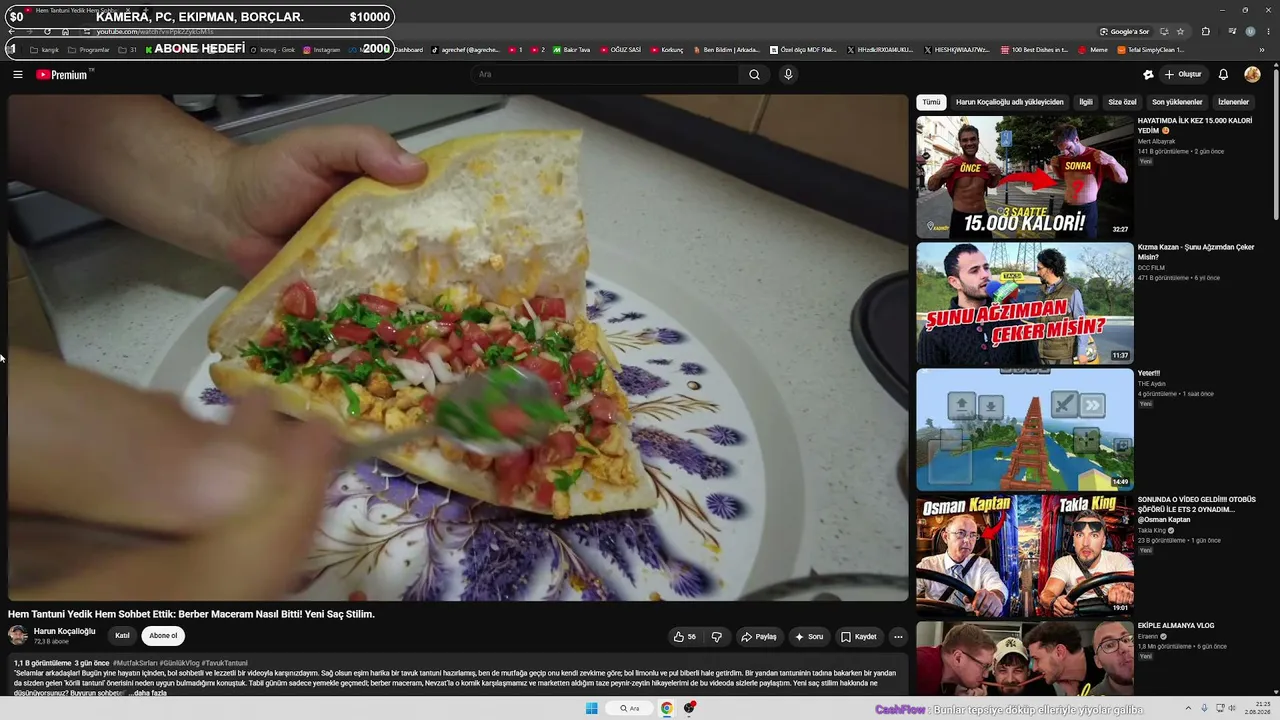Open the YouTube account avatar menu
The height and width of the screenshot is (720, 1280).
[1252, 74]
